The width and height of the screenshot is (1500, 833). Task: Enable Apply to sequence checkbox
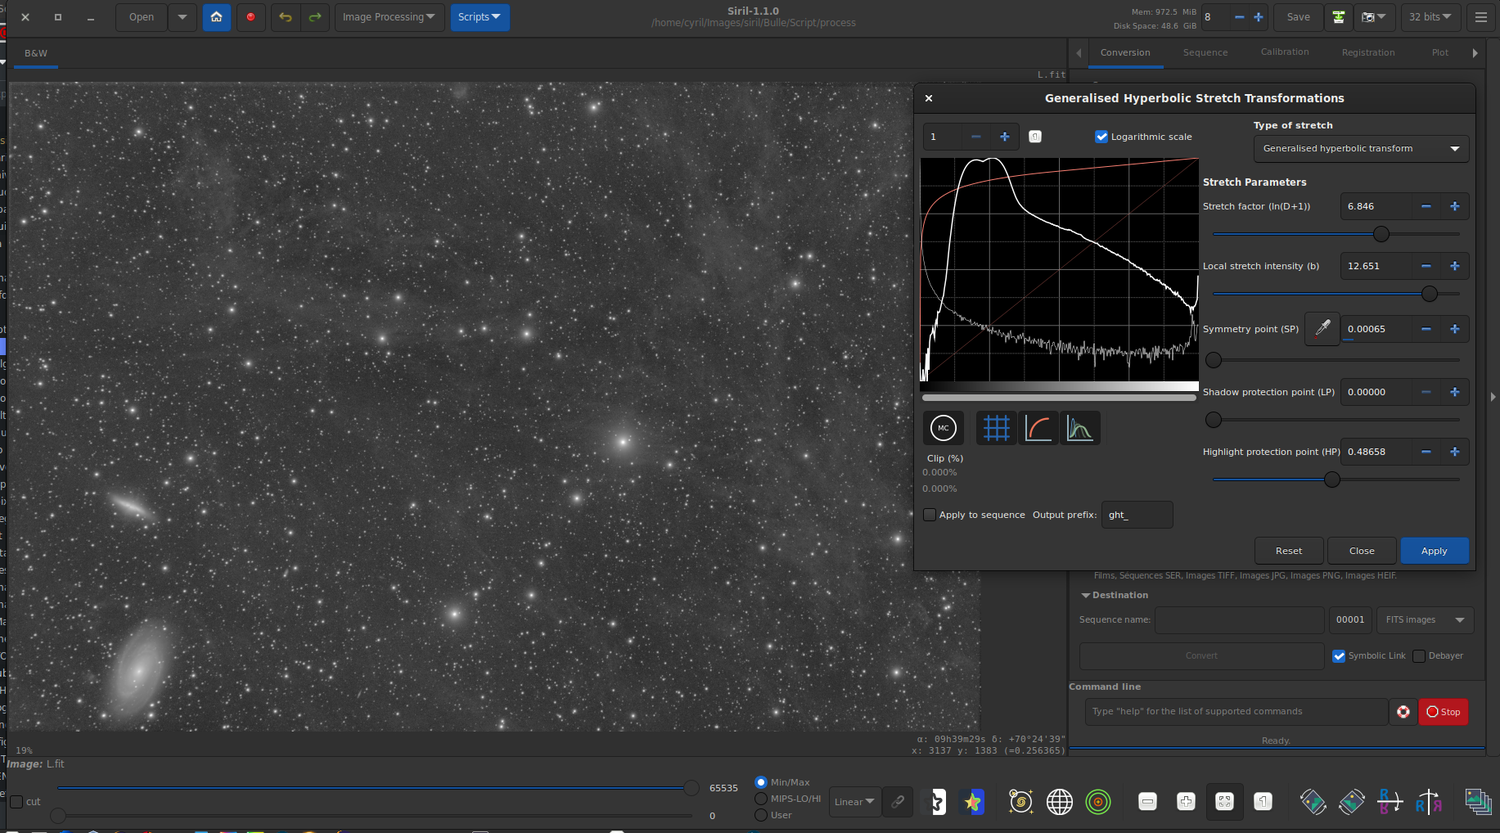pos(930,515)
